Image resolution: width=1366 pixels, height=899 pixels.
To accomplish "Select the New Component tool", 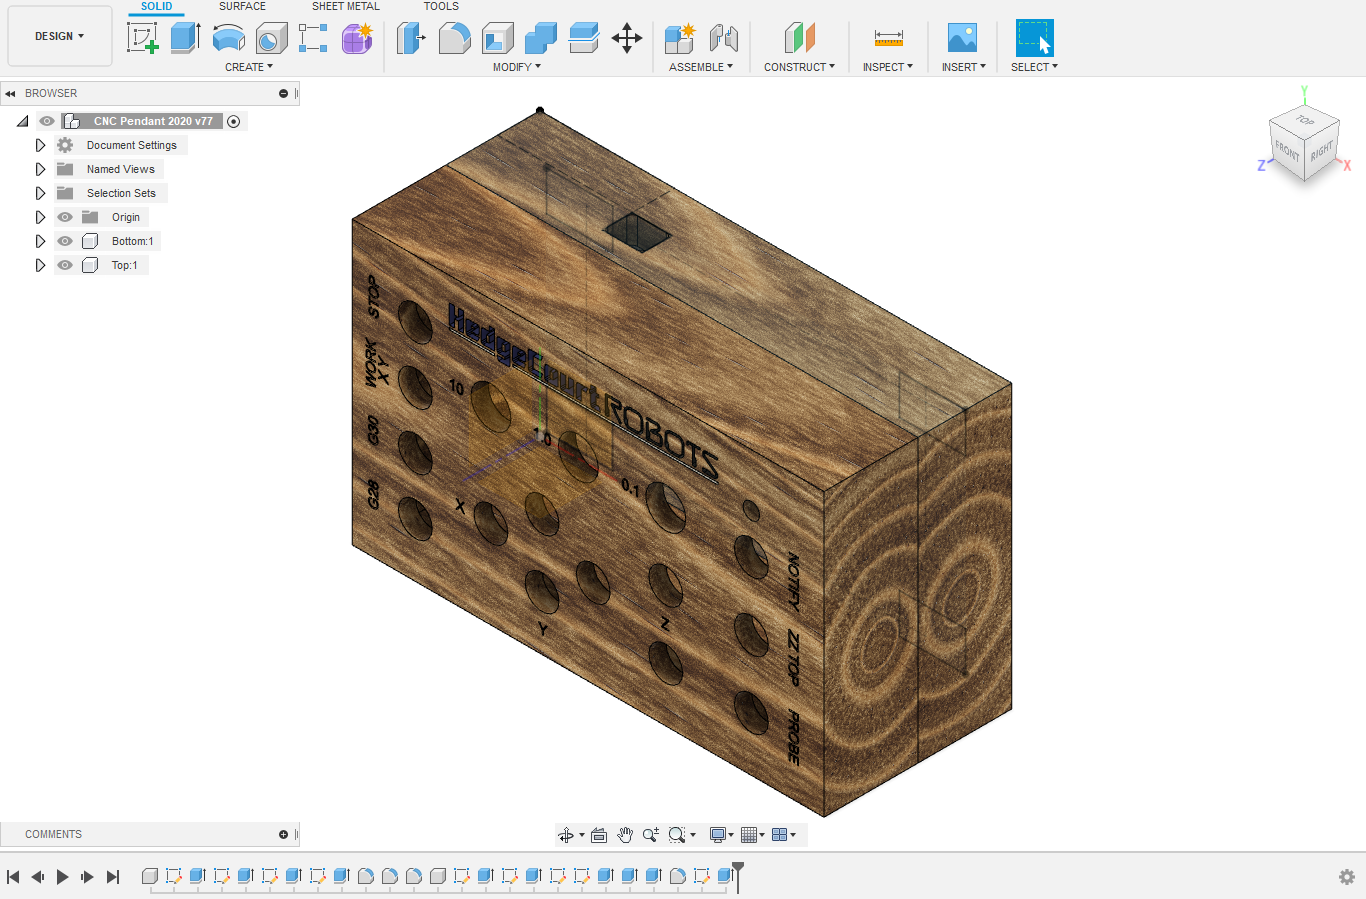I will click(x=680, y=38).
